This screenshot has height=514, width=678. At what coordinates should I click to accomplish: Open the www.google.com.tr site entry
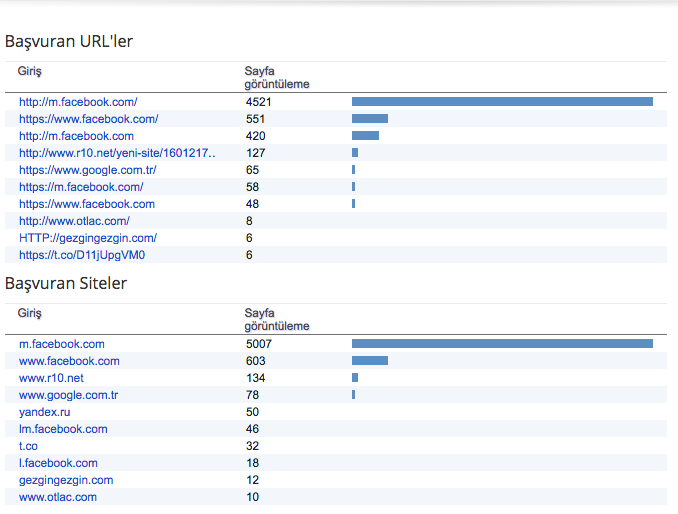tap(68, 395)
